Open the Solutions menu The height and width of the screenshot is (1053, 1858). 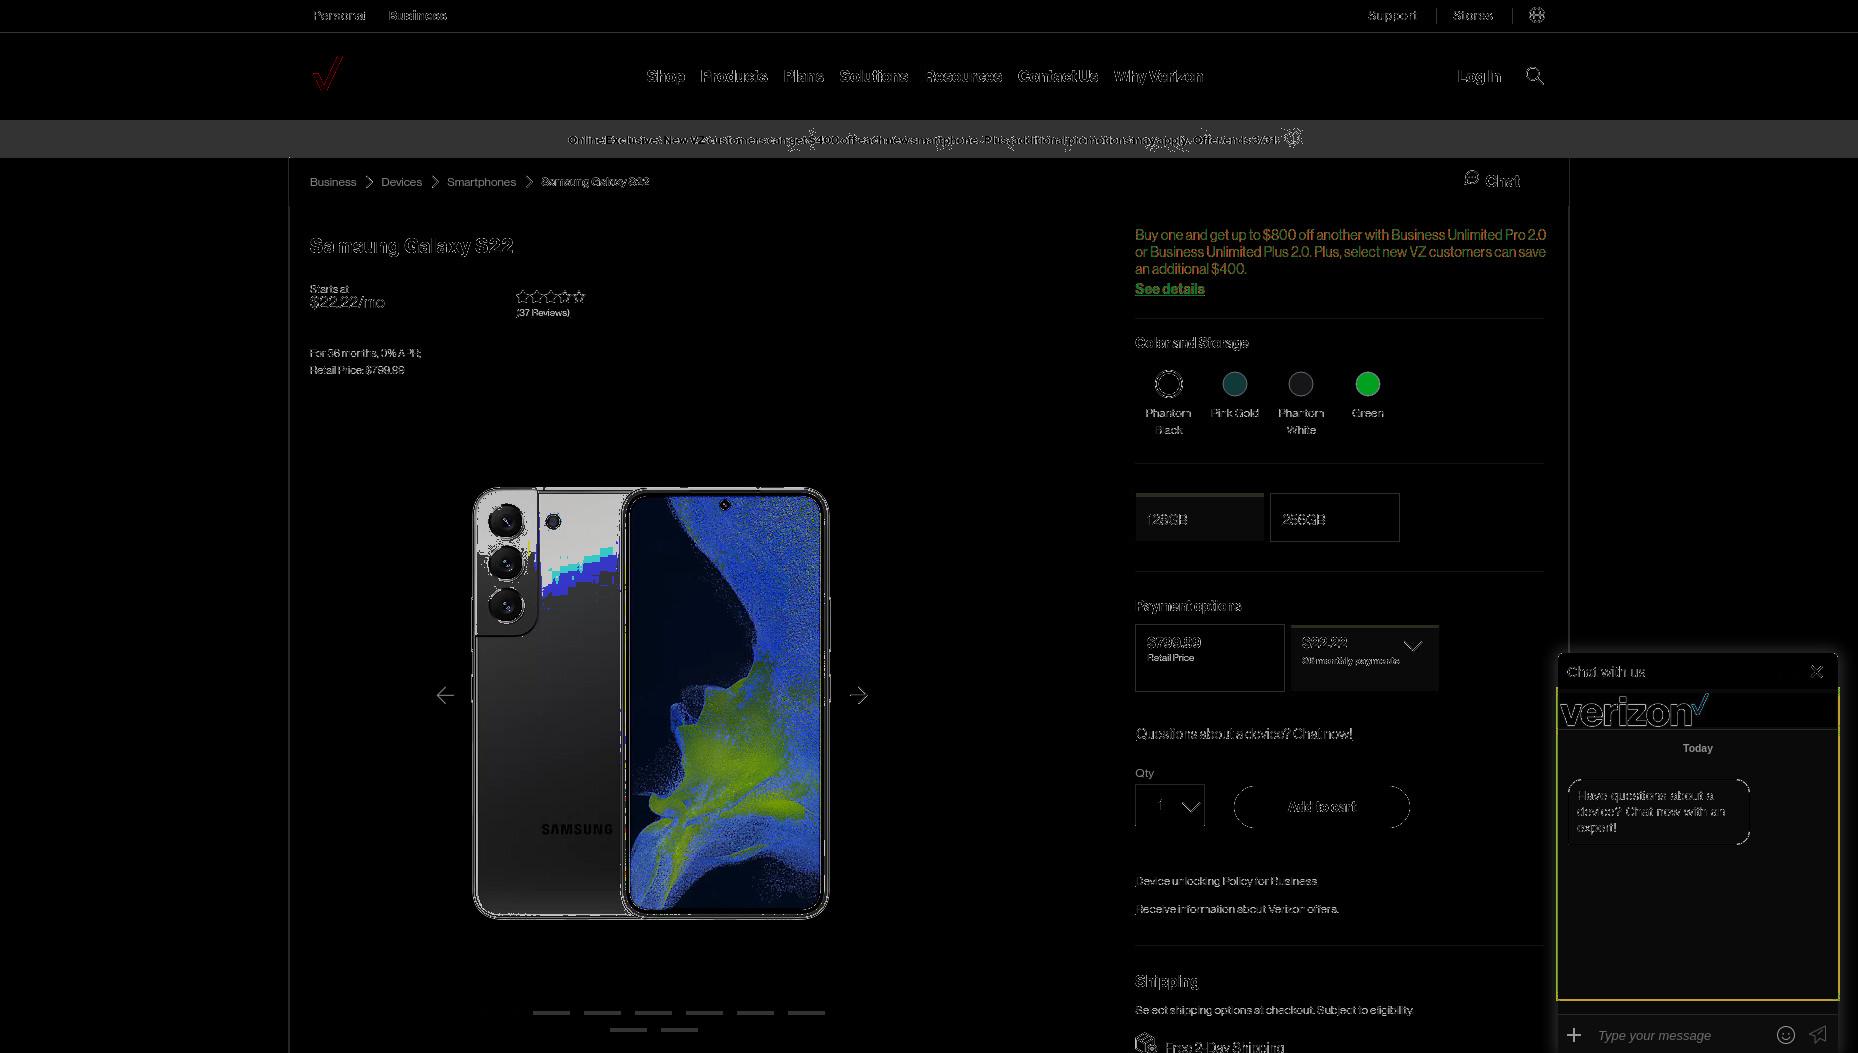tap(874, 76)
